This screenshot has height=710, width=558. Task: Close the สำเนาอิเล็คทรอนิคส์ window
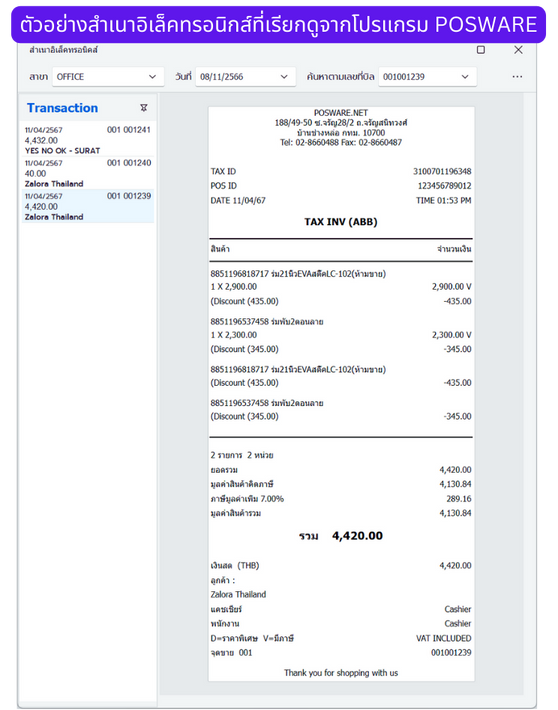518,50
